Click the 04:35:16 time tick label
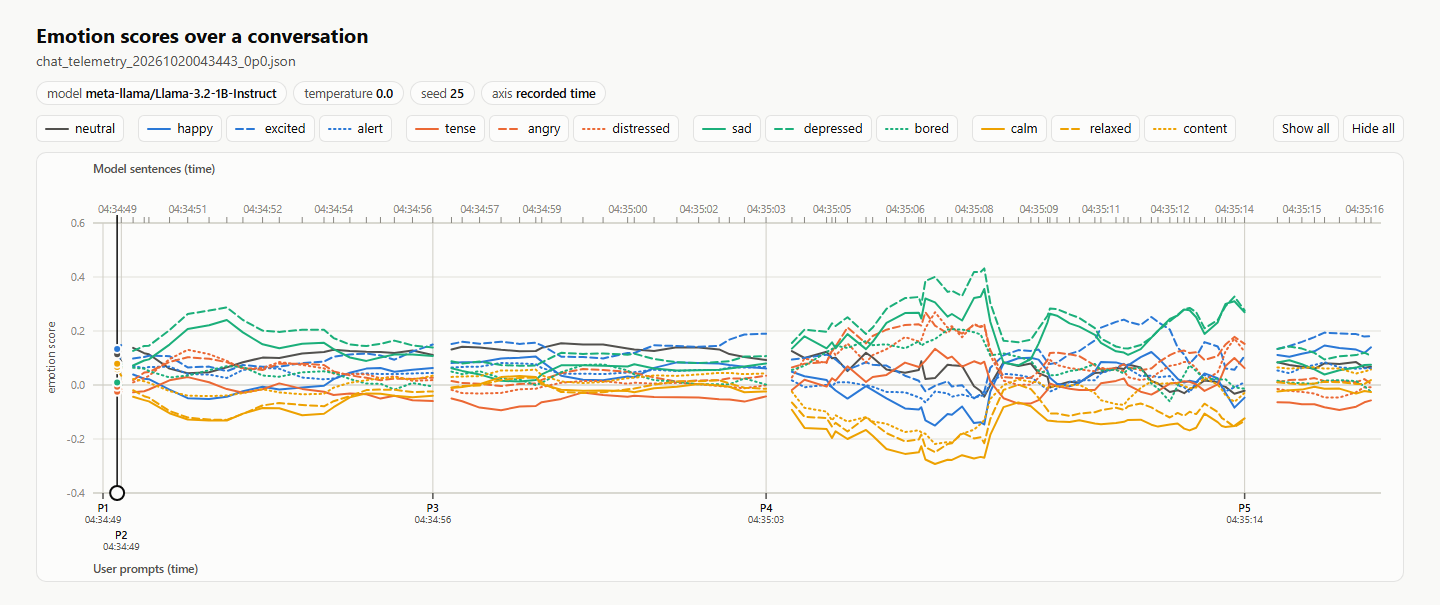Viewport: 1440px width, 605px height. (x=1364, y=209)
